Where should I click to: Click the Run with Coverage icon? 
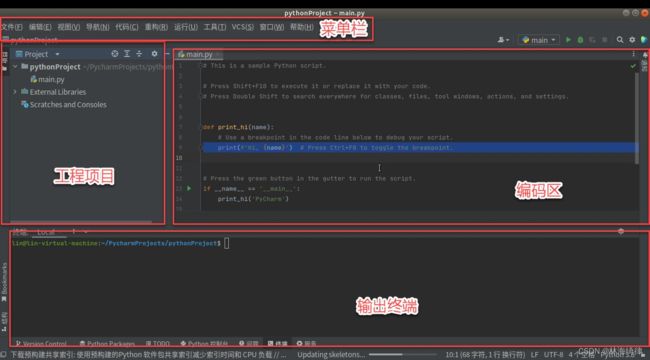tap(592, 40)
